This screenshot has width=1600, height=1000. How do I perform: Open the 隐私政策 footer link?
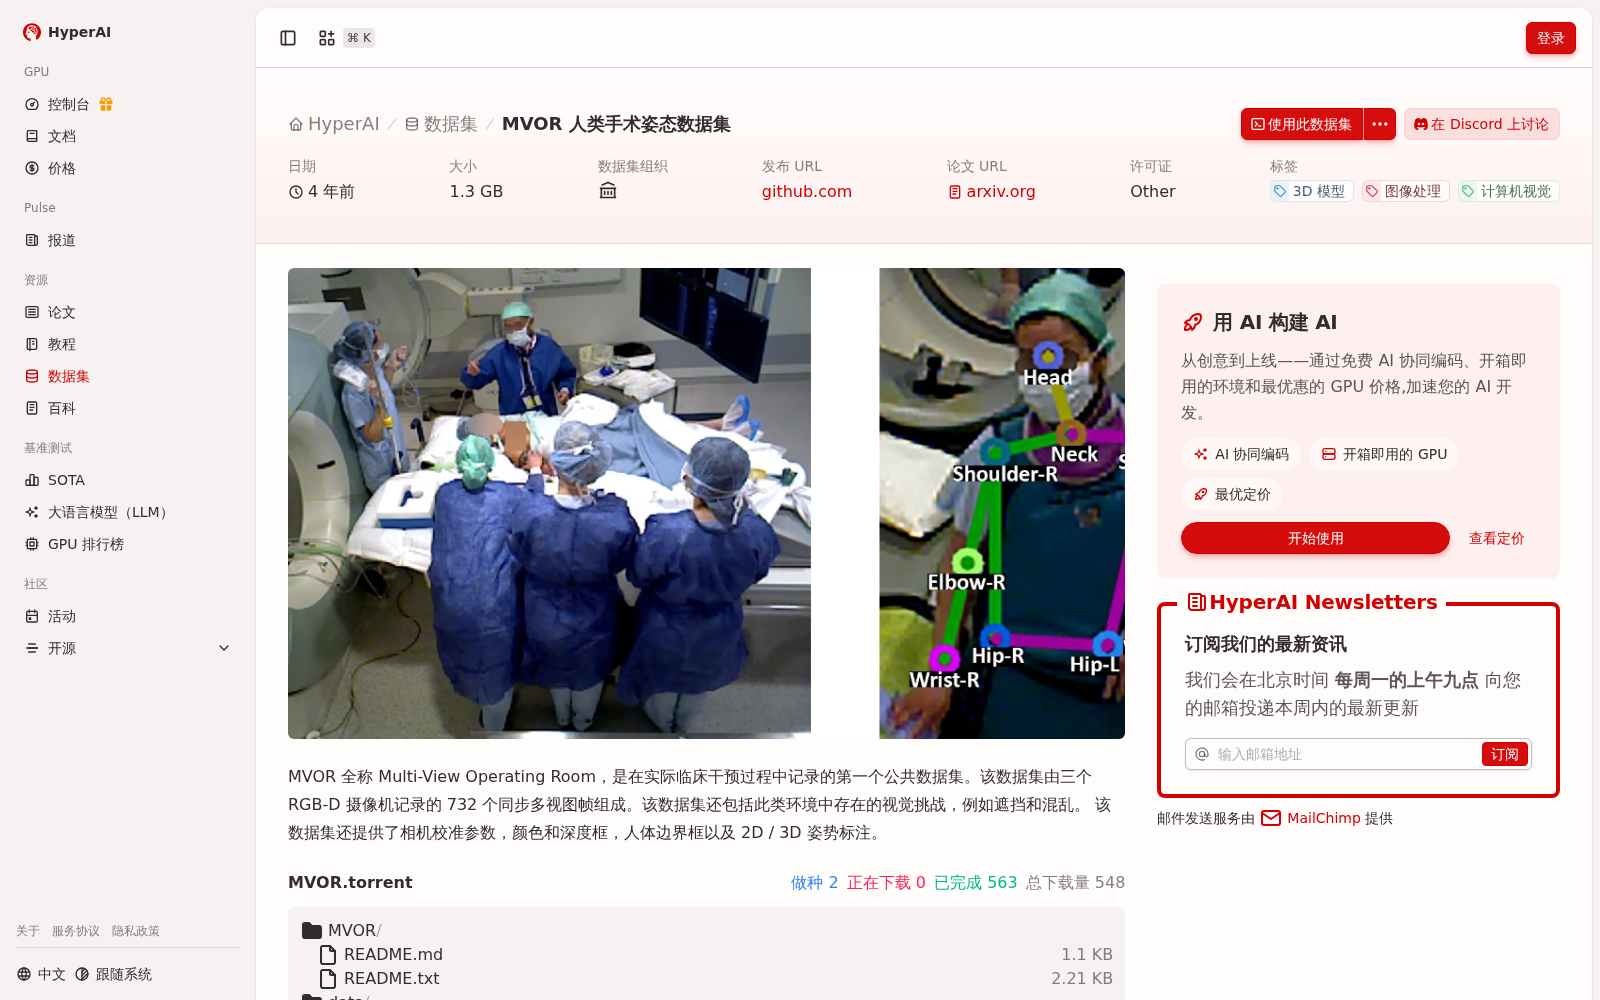coord(136,931)
